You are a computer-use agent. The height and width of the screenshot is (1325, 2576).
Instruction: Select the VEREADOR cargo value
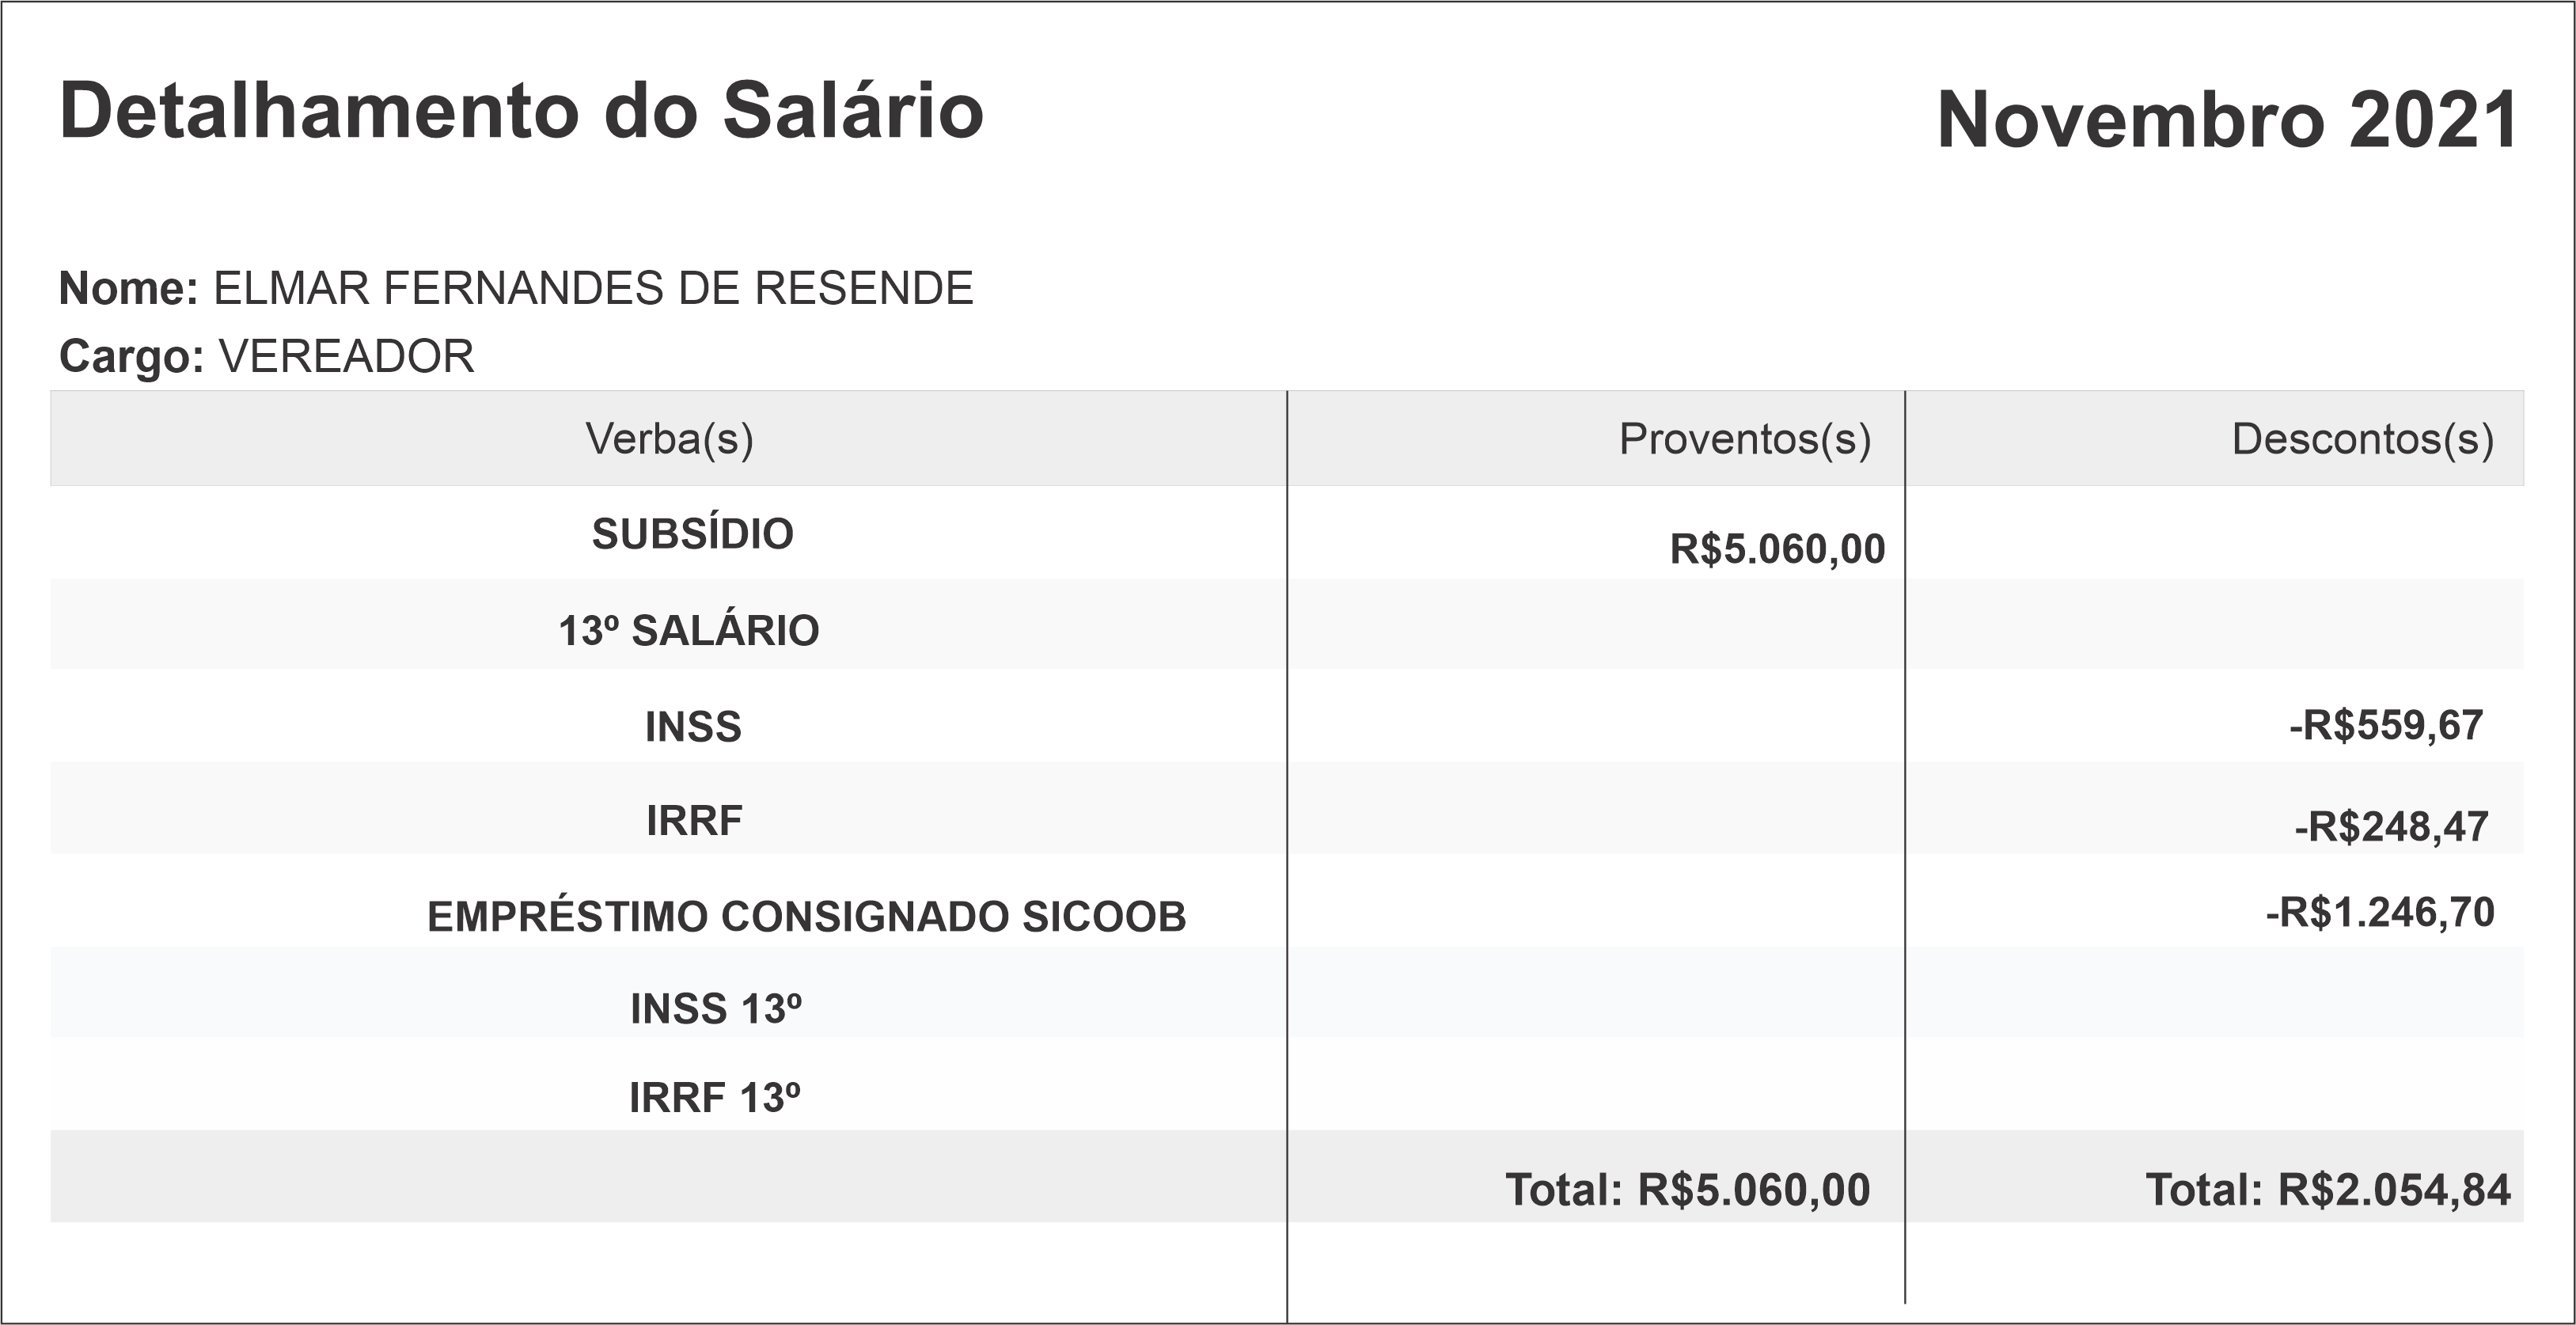point(346,357)
